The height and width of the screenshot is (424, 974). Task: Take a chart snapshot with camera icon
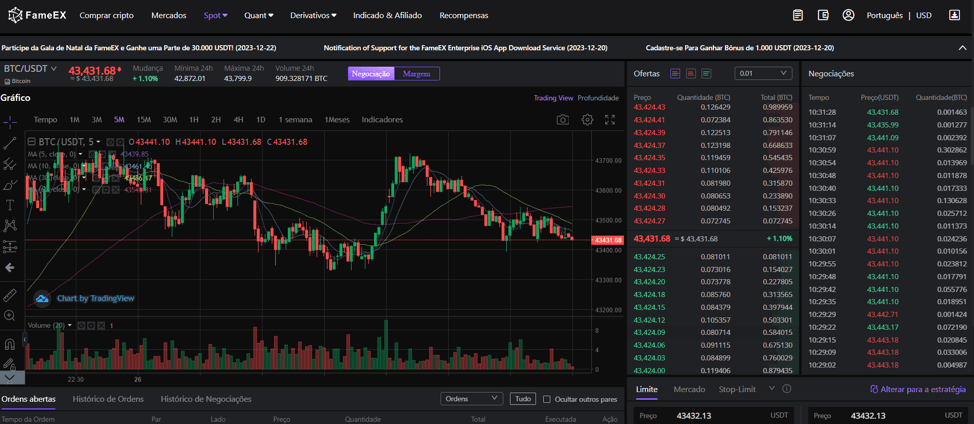pyautogui.click(x=562, y=120)
